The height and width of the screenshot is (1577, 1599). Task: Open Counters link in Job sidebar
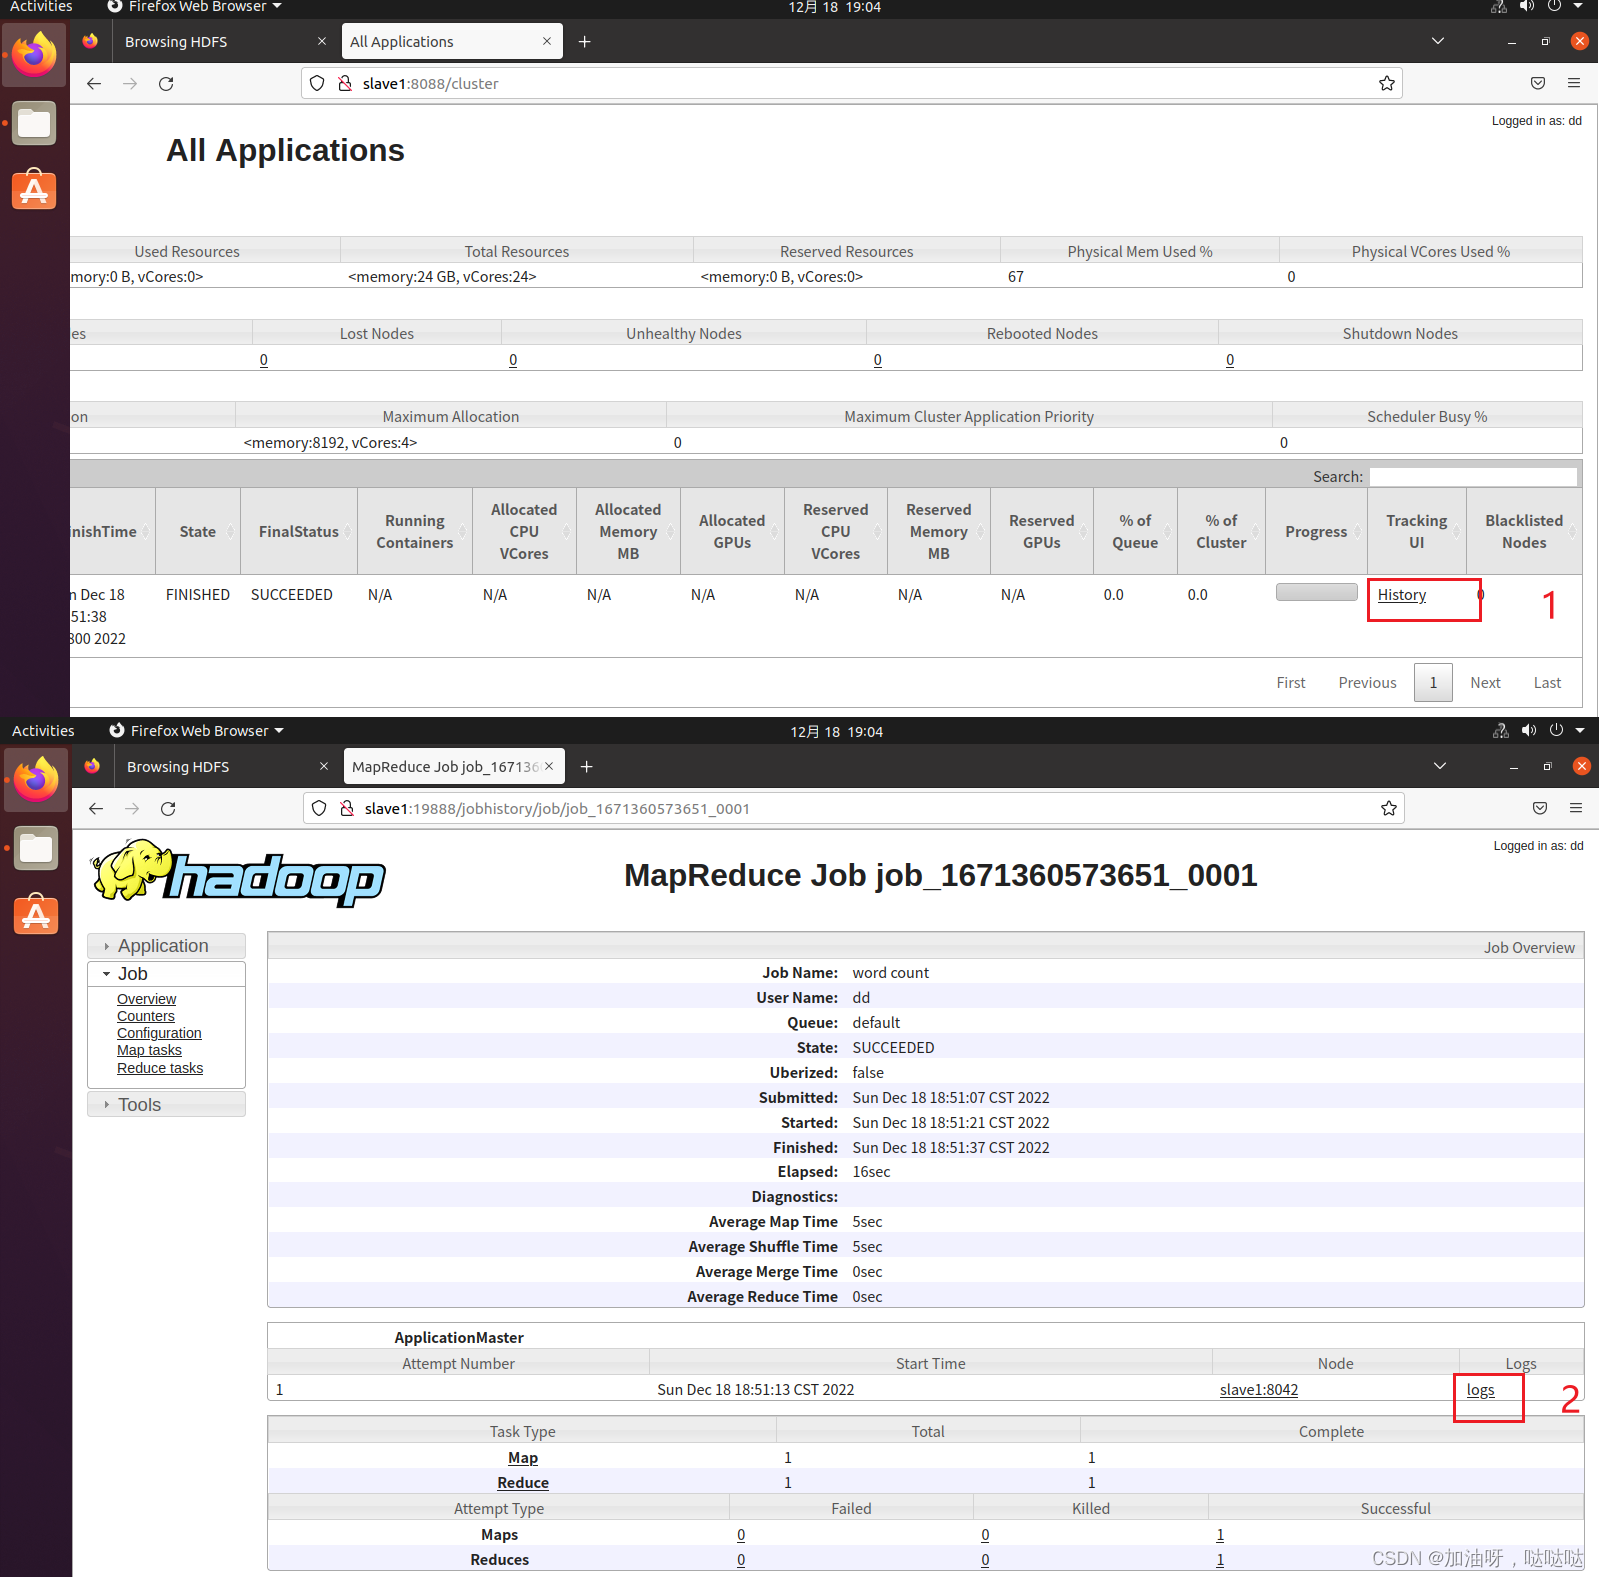146,1016
